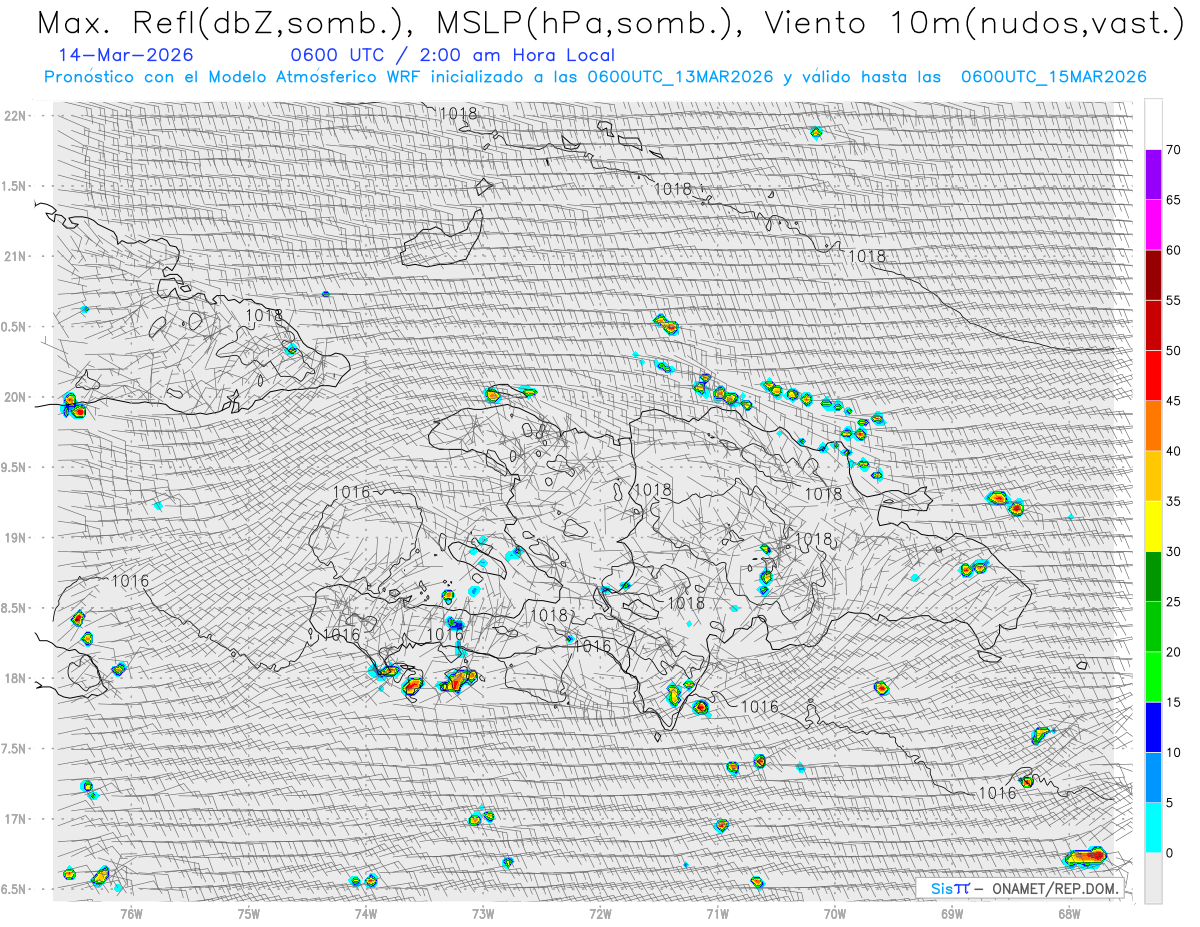
Task: Click the 76W longitude axis label
Action: pos(131,912)
